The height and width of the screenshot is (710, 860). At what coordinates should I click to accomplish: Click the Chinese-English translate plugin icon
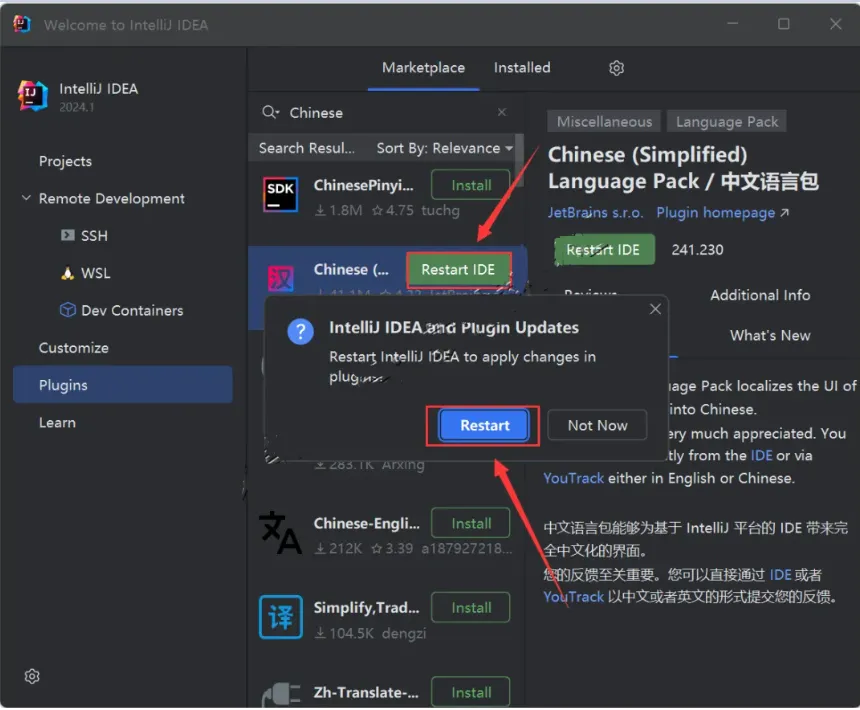pyautogui.click(x=280, y=532)
